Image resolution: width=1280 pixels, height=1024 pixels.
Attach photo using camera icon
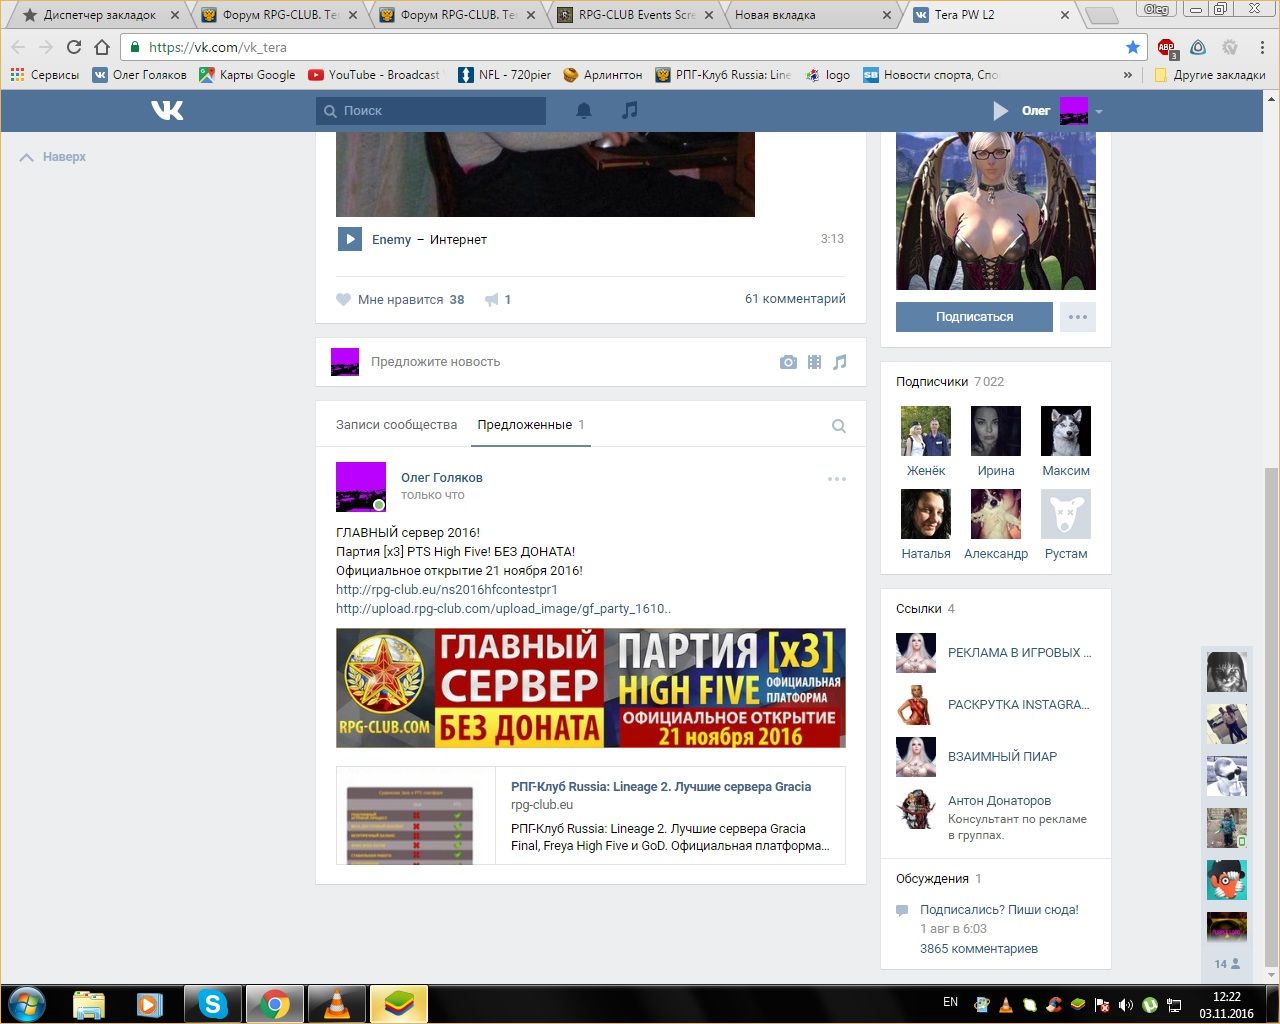pos(788,362)
